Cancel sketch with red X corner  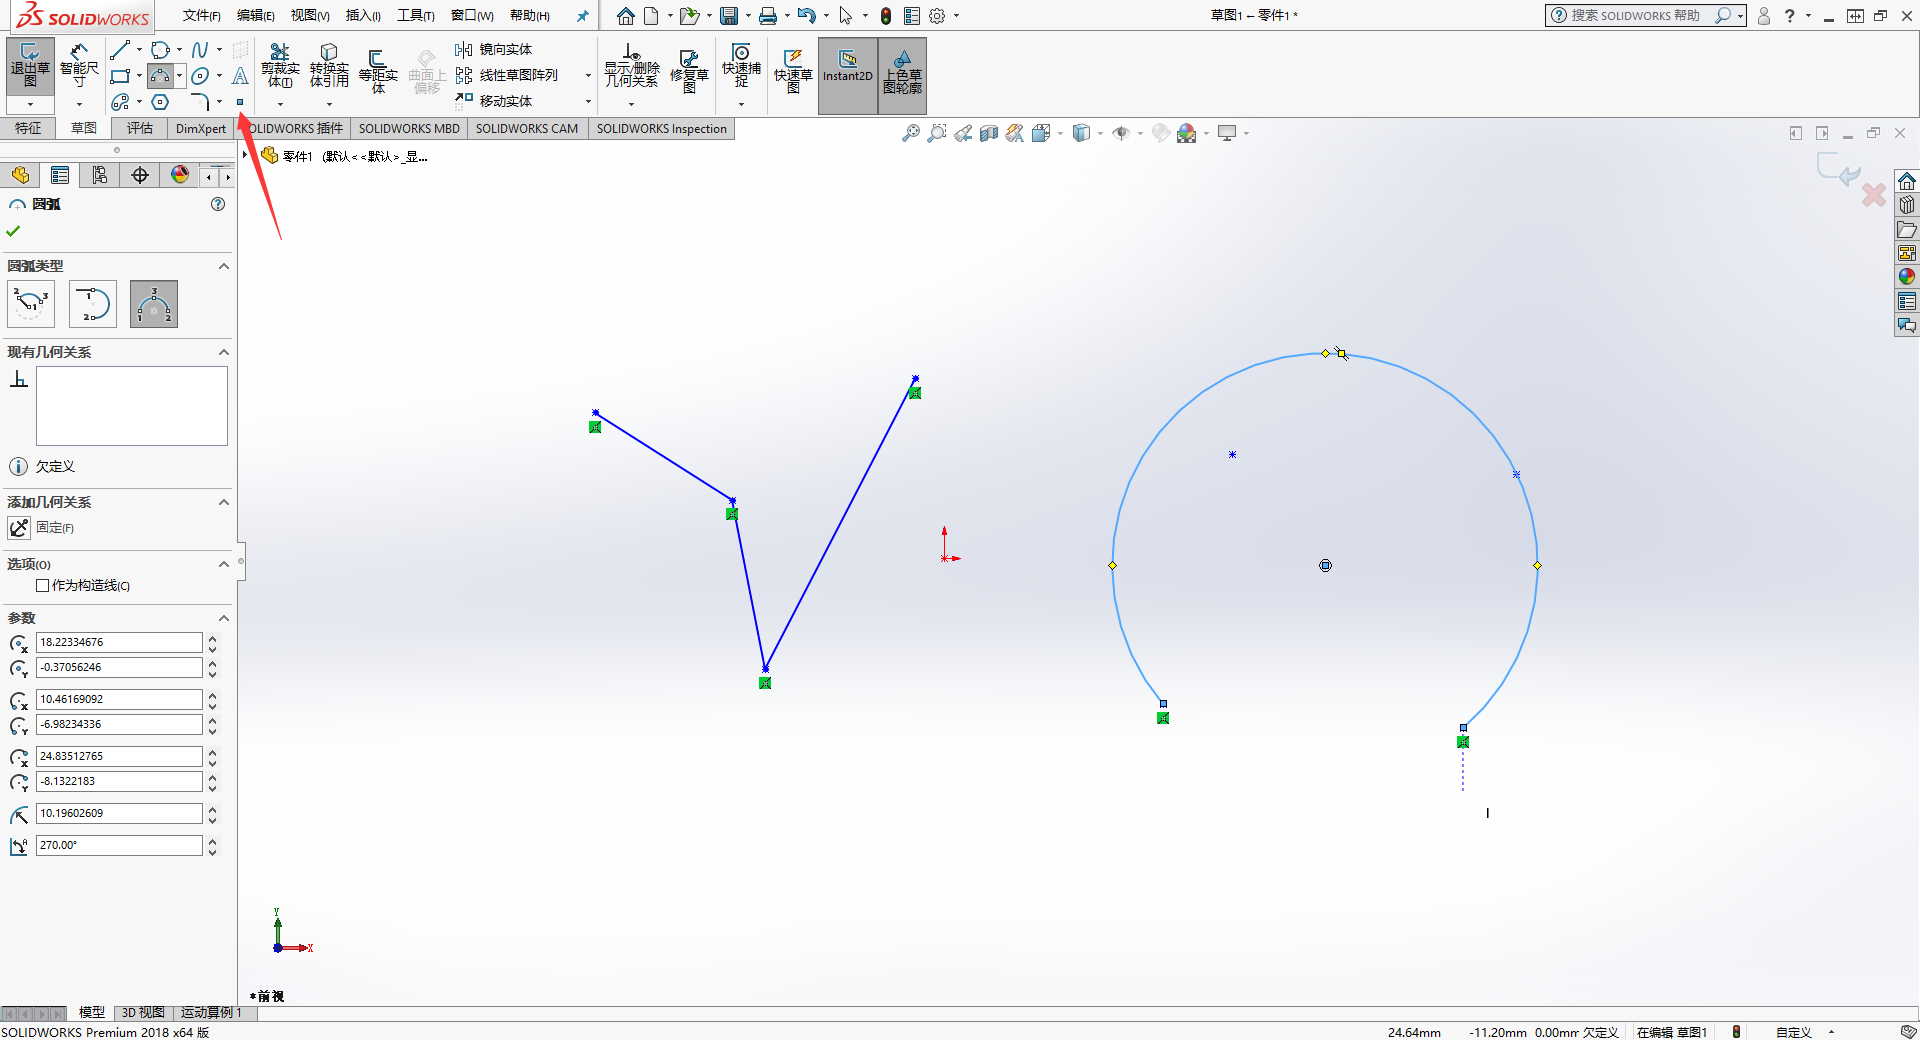(1874, 195)
